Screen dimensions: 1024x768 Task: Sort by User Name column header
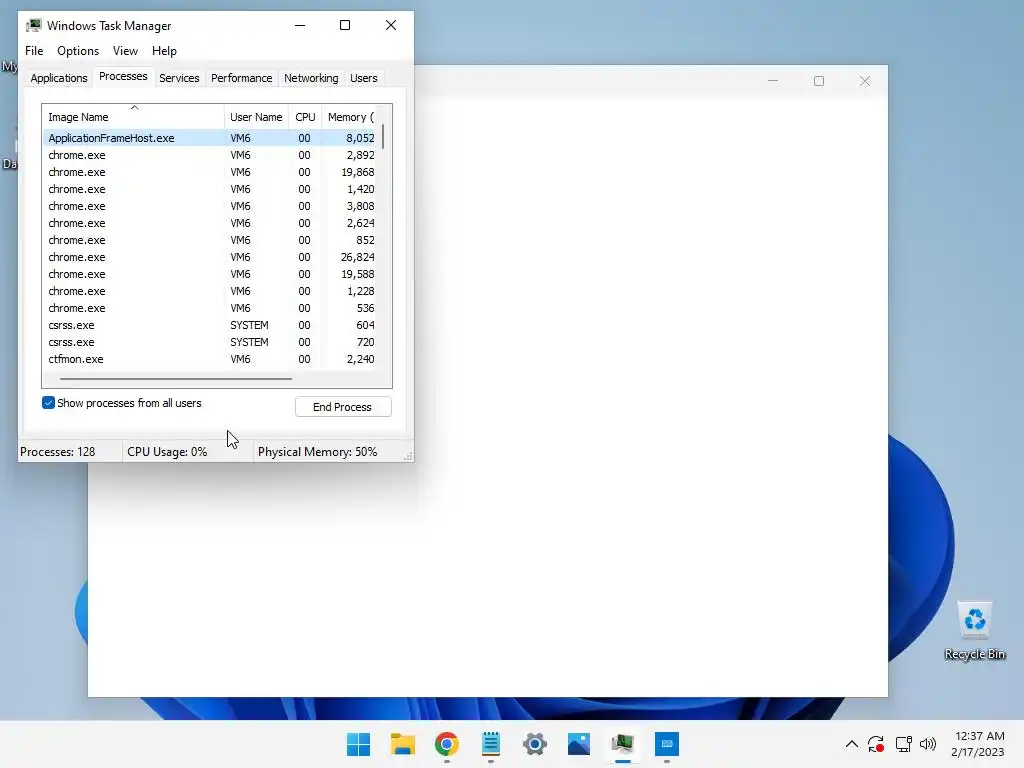pyautogui.click(x=256, y=117)
